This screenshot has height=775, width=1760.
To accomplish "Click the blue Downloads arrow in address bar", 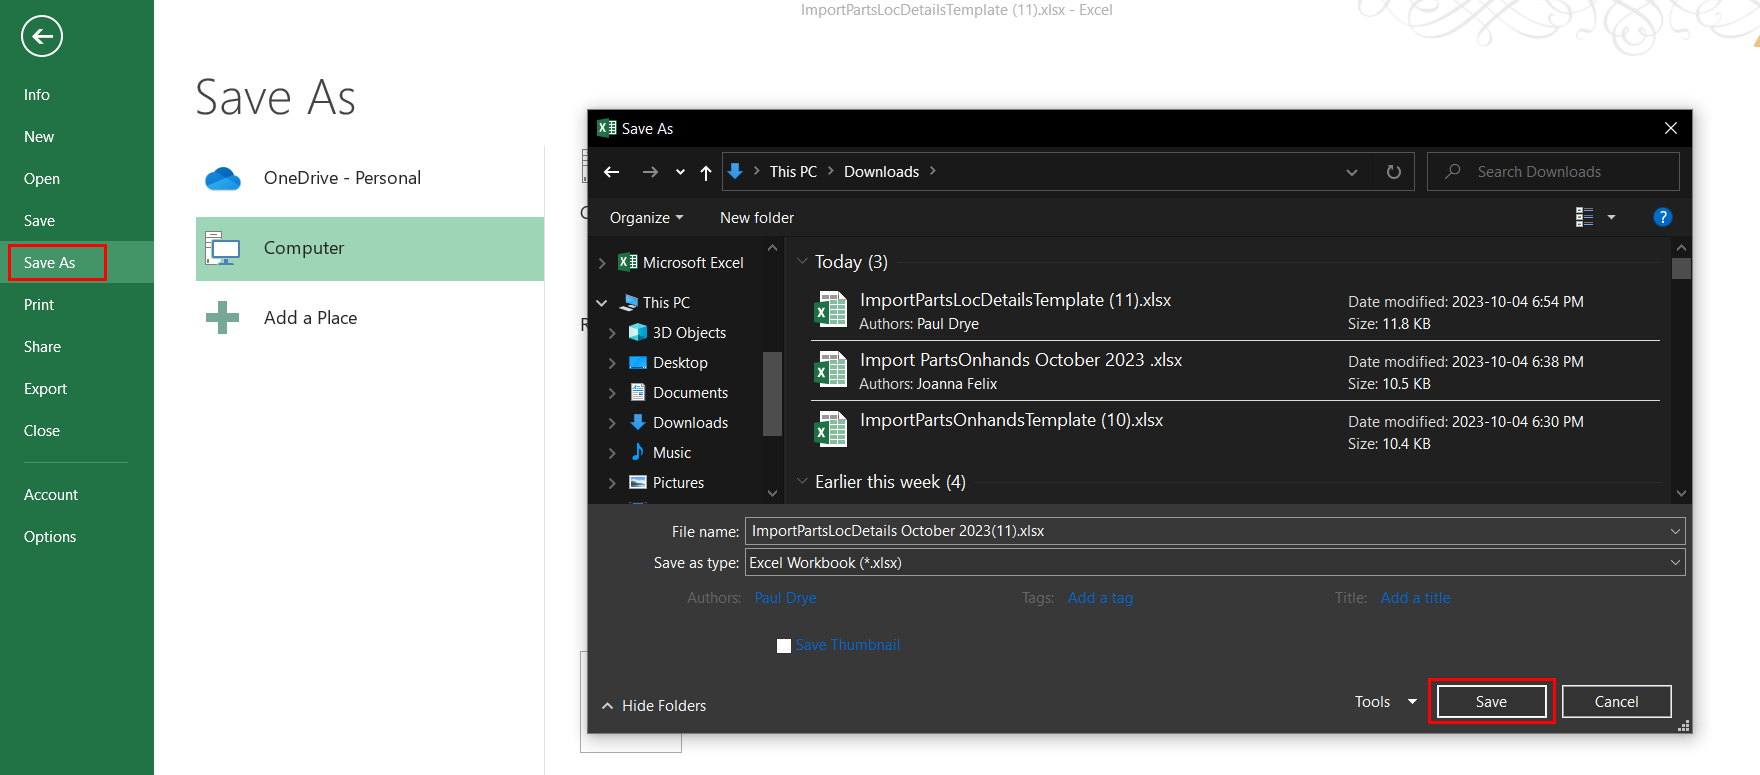I will pyautogui.click(x=735, y=171).
